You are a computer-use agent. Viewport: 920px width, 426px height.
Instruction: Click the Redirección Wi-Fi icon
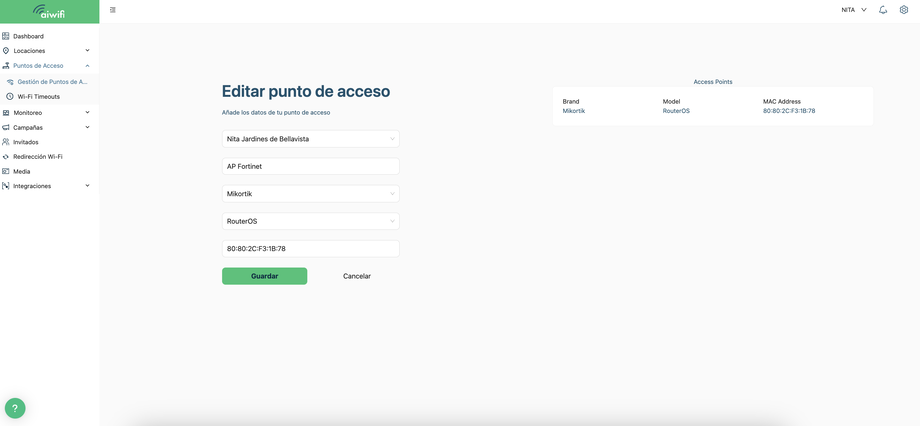tap(6, 157)
